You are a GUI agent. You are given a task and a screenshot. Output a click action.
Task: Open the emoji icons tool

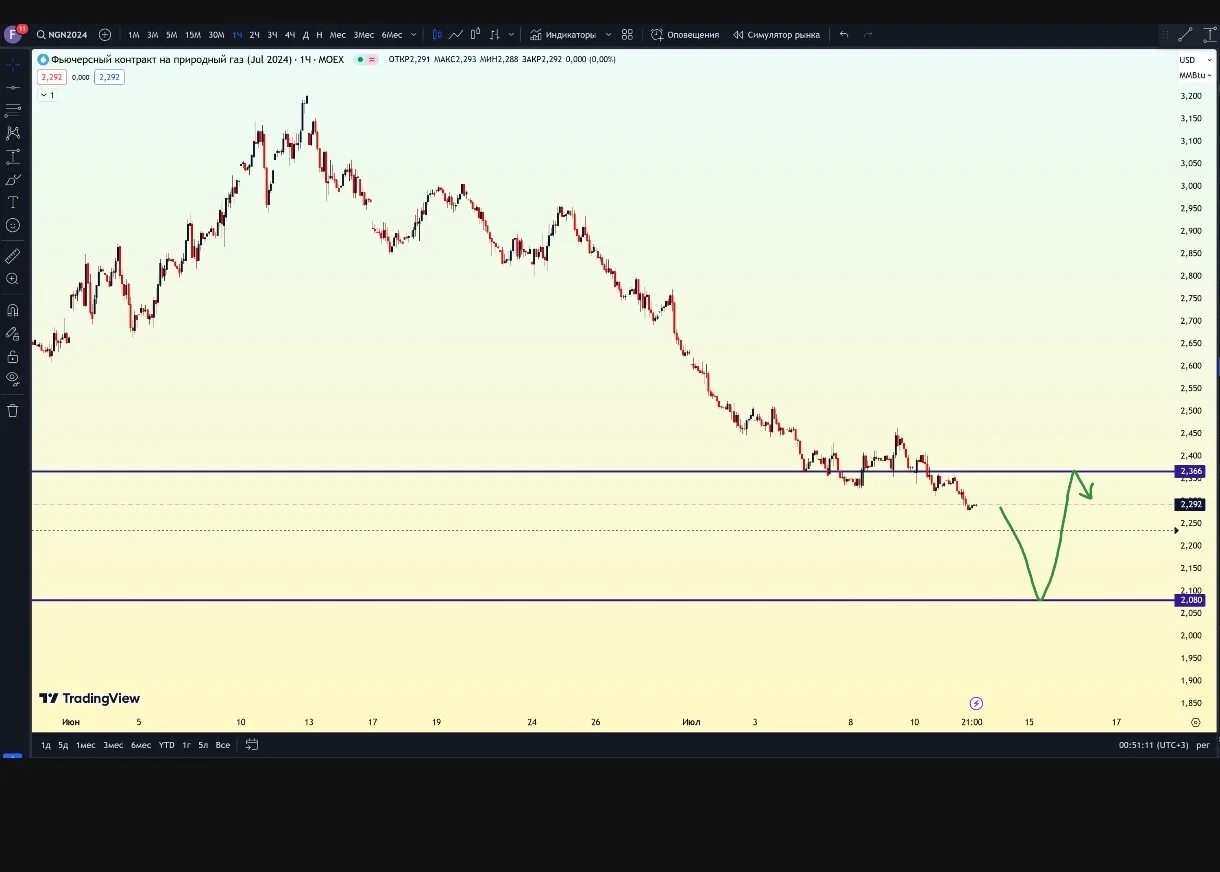pyautogui.click(x=13, y=226)
